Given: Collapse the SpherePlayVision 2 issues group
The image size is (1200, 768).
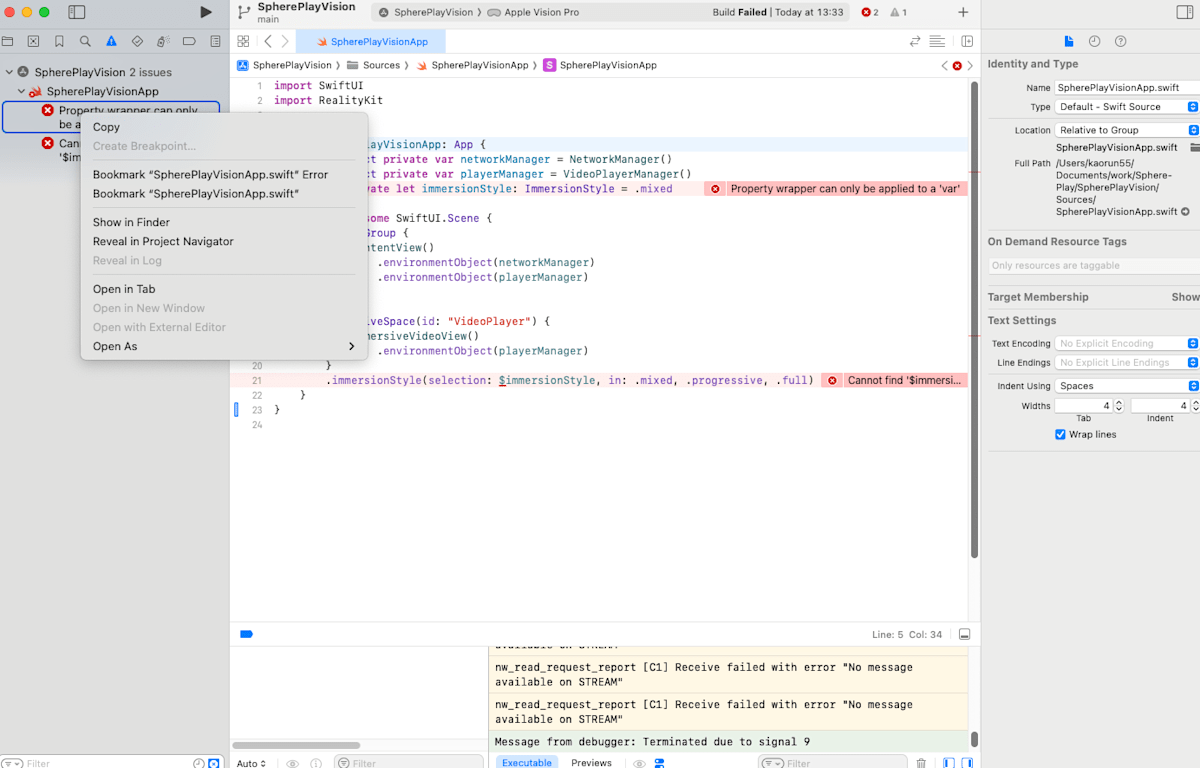Looking at the screenshot, I should coord(9,72).
